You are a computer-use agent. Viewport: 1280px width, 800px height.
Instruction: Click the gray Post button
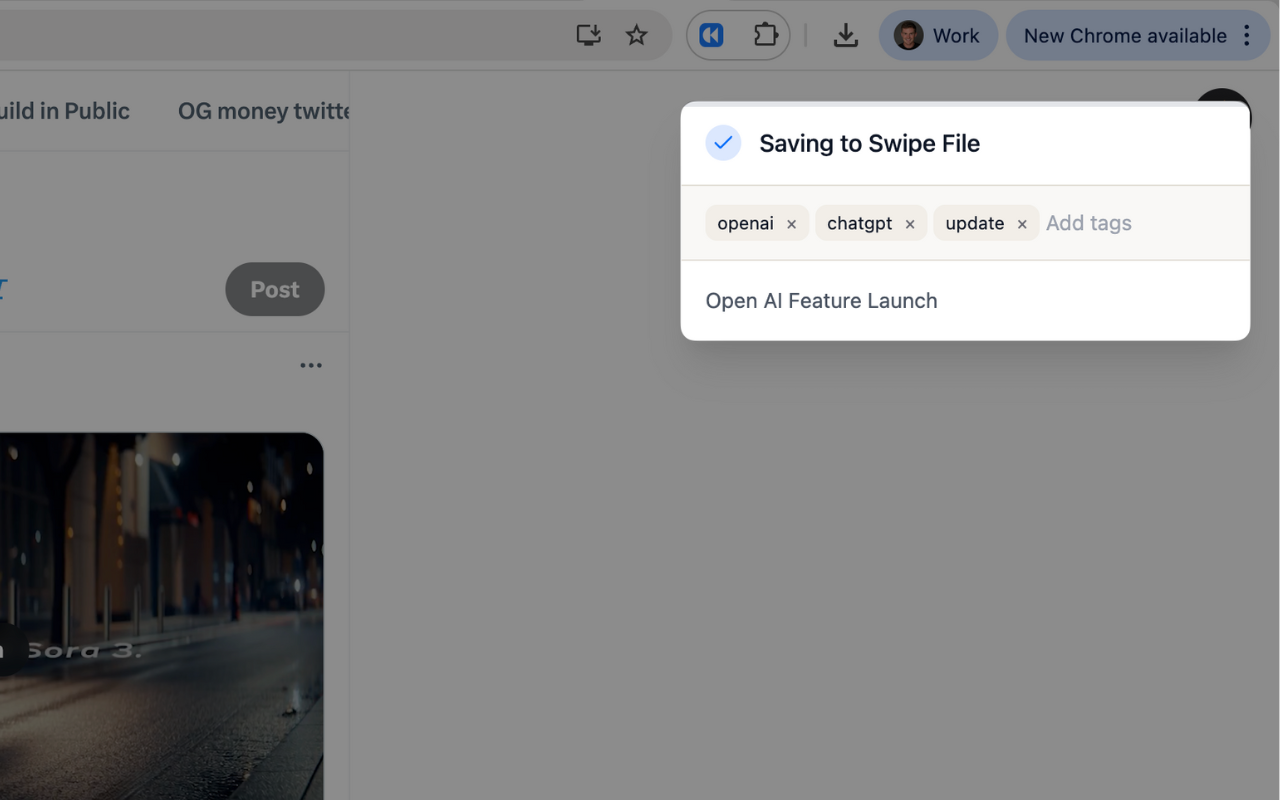[x=275, y=289]
